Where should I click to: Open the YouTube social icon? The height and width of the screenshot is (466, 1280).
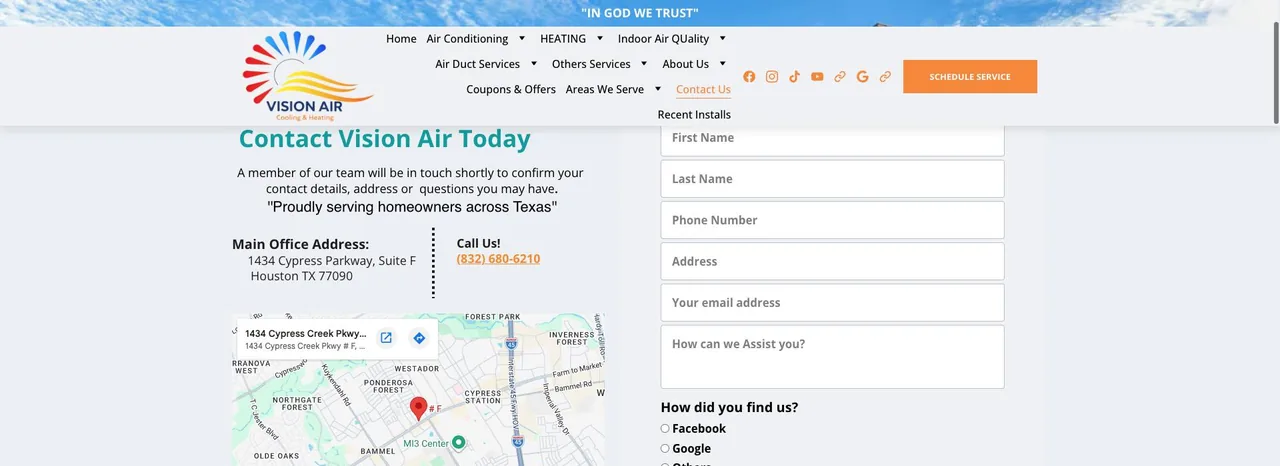tap(817, 76)
